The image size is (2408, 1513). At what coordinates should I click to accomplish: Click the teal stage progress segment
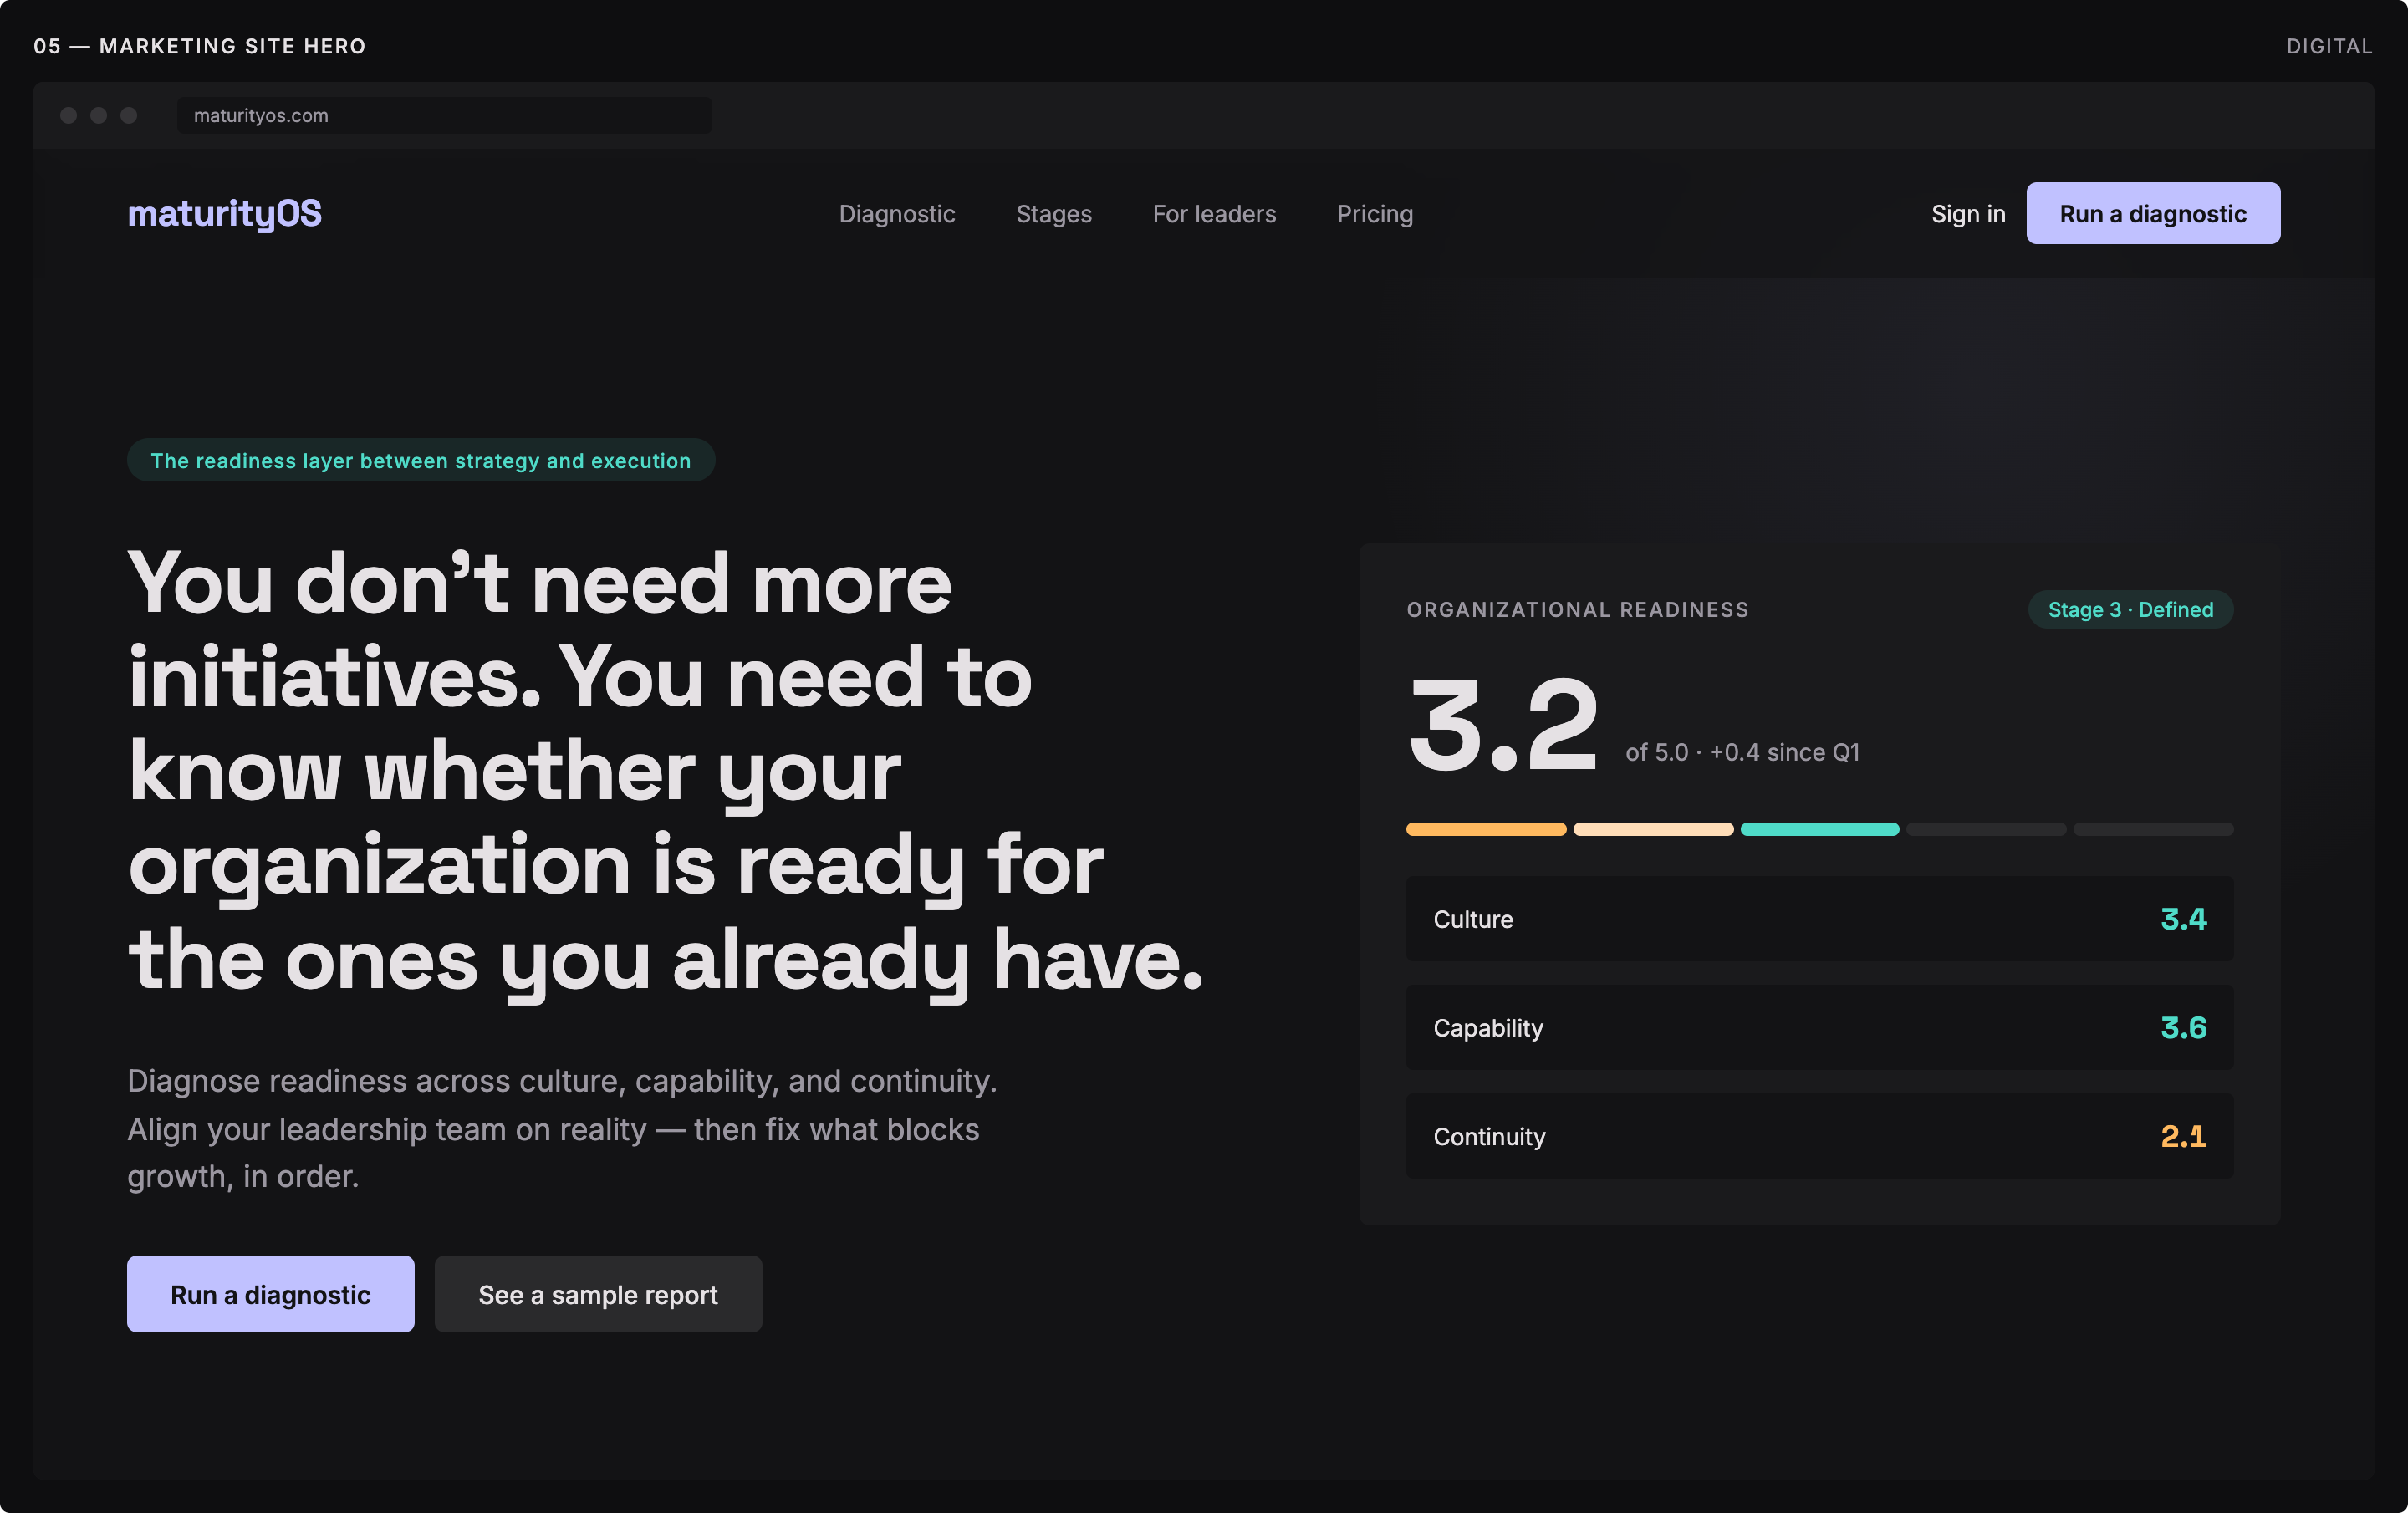(x=1820, y=829)
